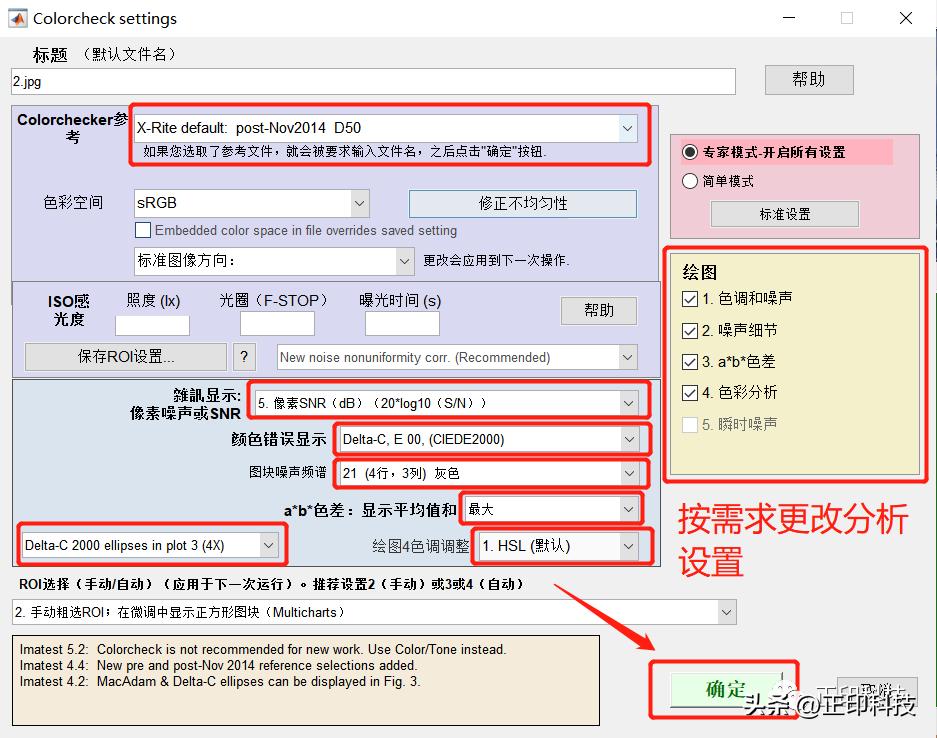Close the Colorcheck settings window
The image size is (937, 738).
[906, 19]
